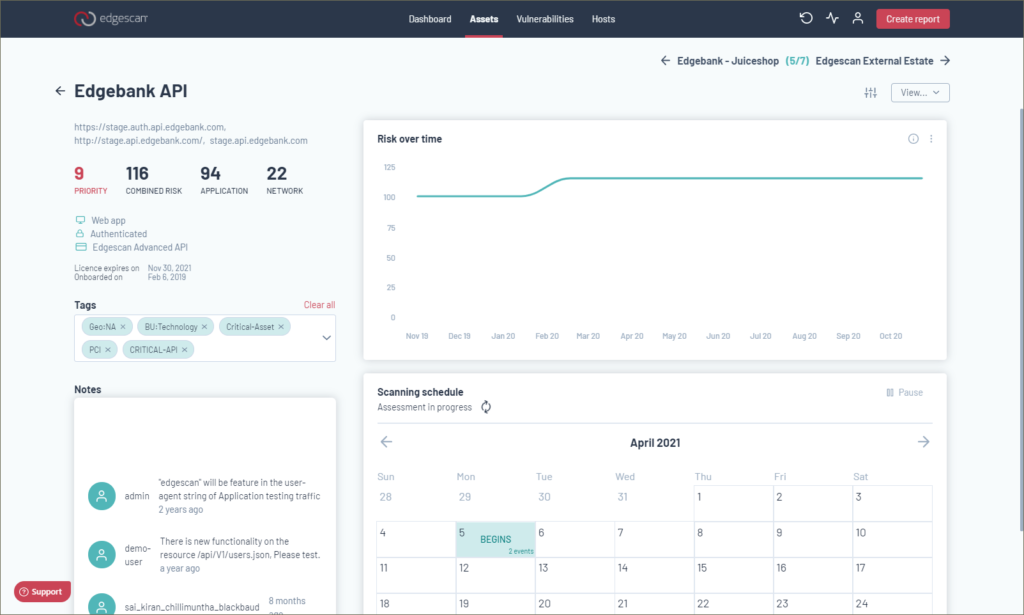
Task: Open the activity pulse icon
Action: pyautogui.click(x=832, y=18)
